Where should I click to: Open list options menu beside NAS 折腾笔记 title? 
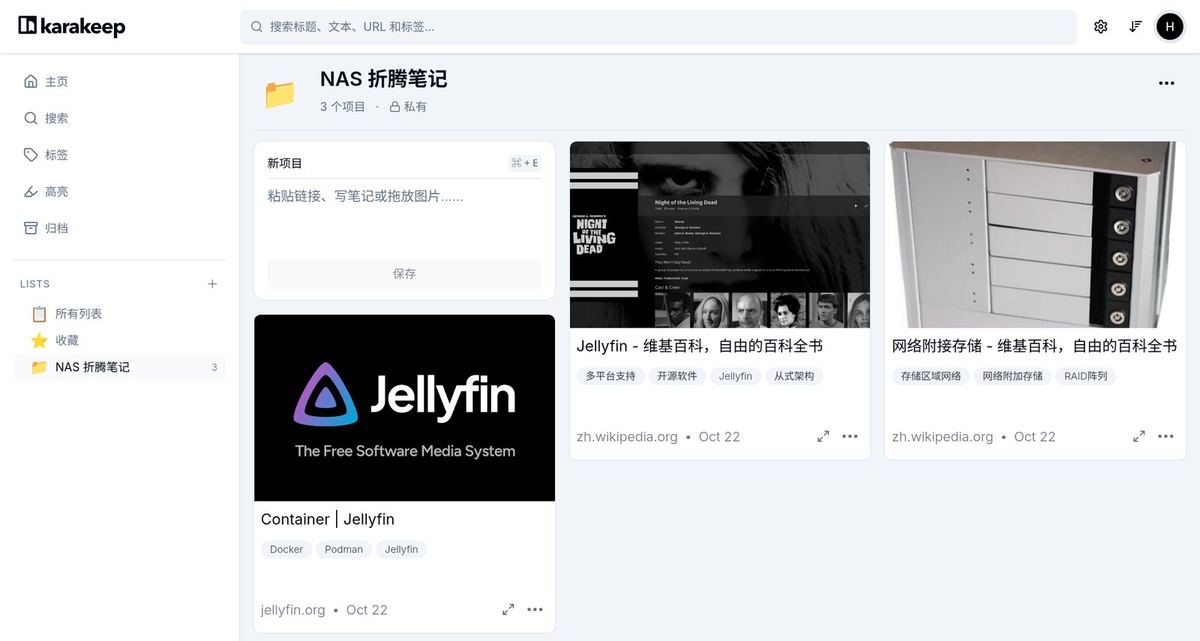pyautogui.click(x=1166, y=83)
